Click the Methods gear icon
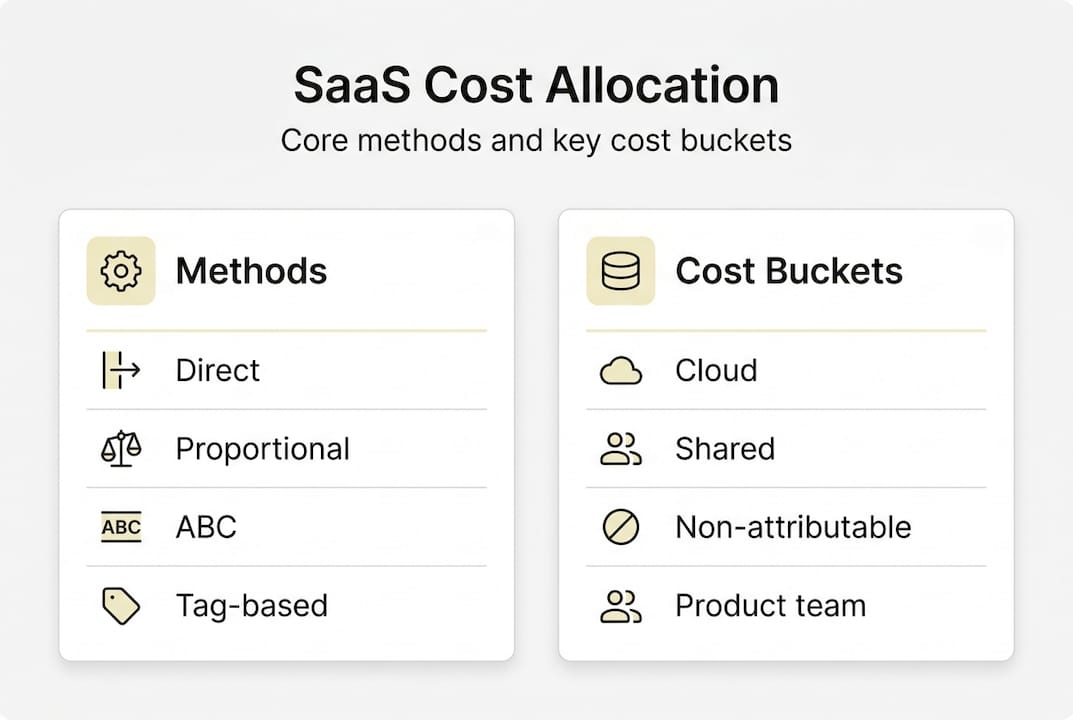Viewport: 1073px width, 720px height. click(x=121, y=271)
